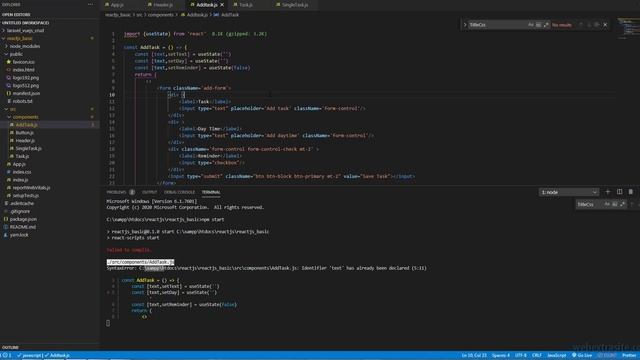Open the Explorer more actions ellipsis
This screenshot has height=360, width=640.
pyautogui.click(x=90, y=4)
